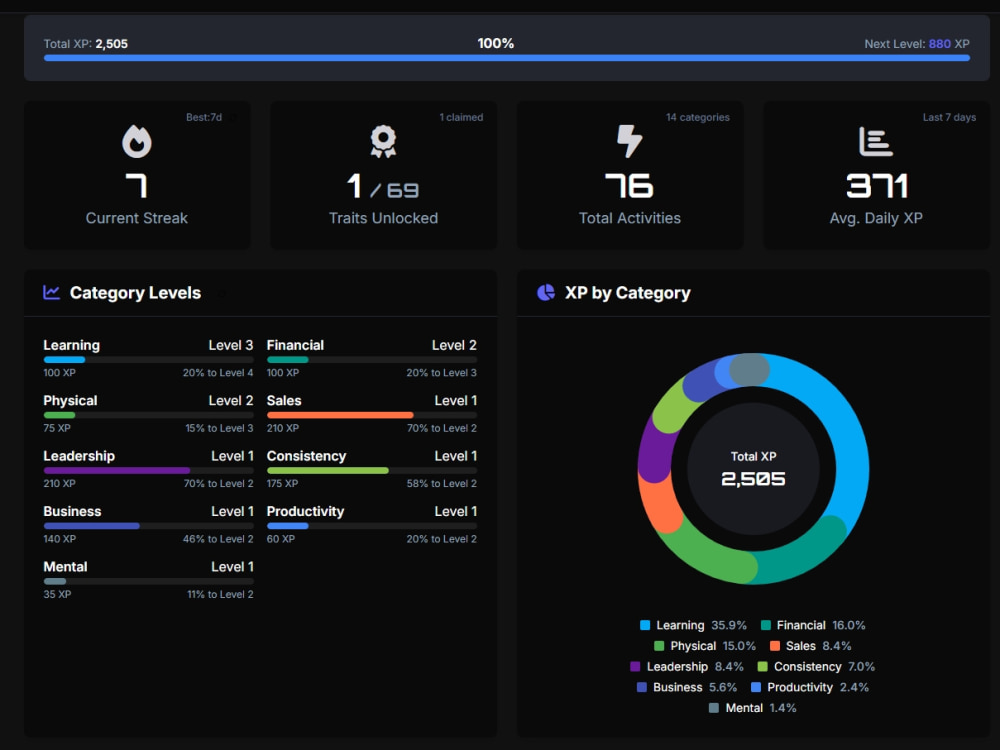Click 58% to Level 2 text
1000x750 pixels.
[x=442, y=483]
